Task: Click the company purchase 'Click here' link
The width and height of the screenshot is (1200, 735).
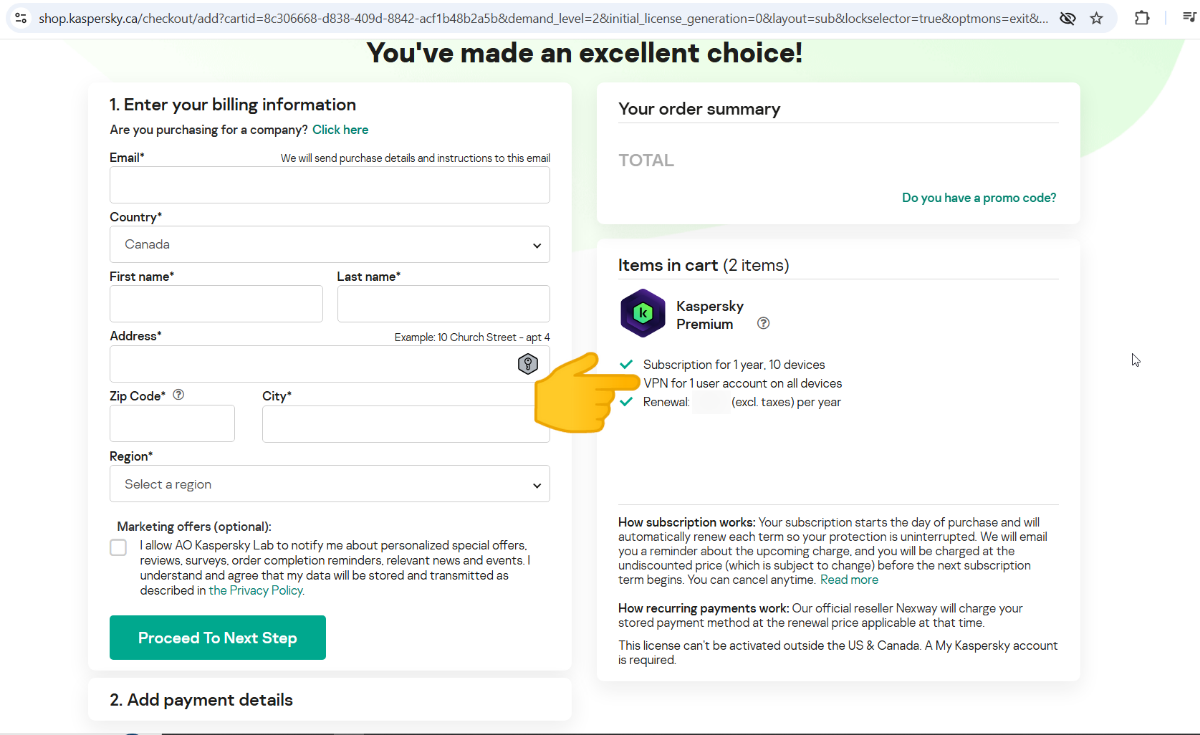Action: tap(340, 130)
